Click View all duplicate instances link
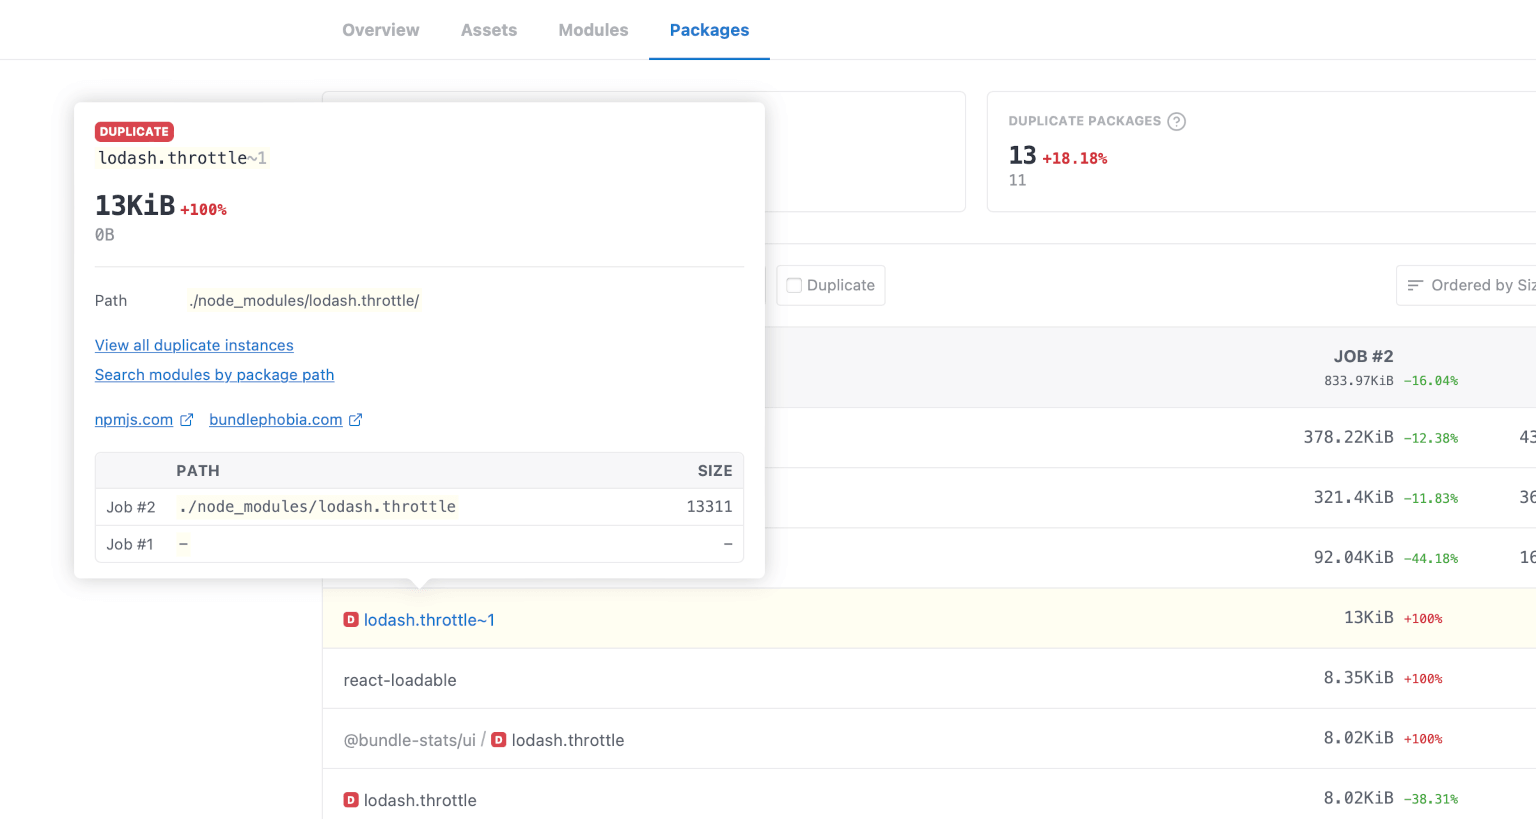1536x819 pixels. click(x=194, y=345)
